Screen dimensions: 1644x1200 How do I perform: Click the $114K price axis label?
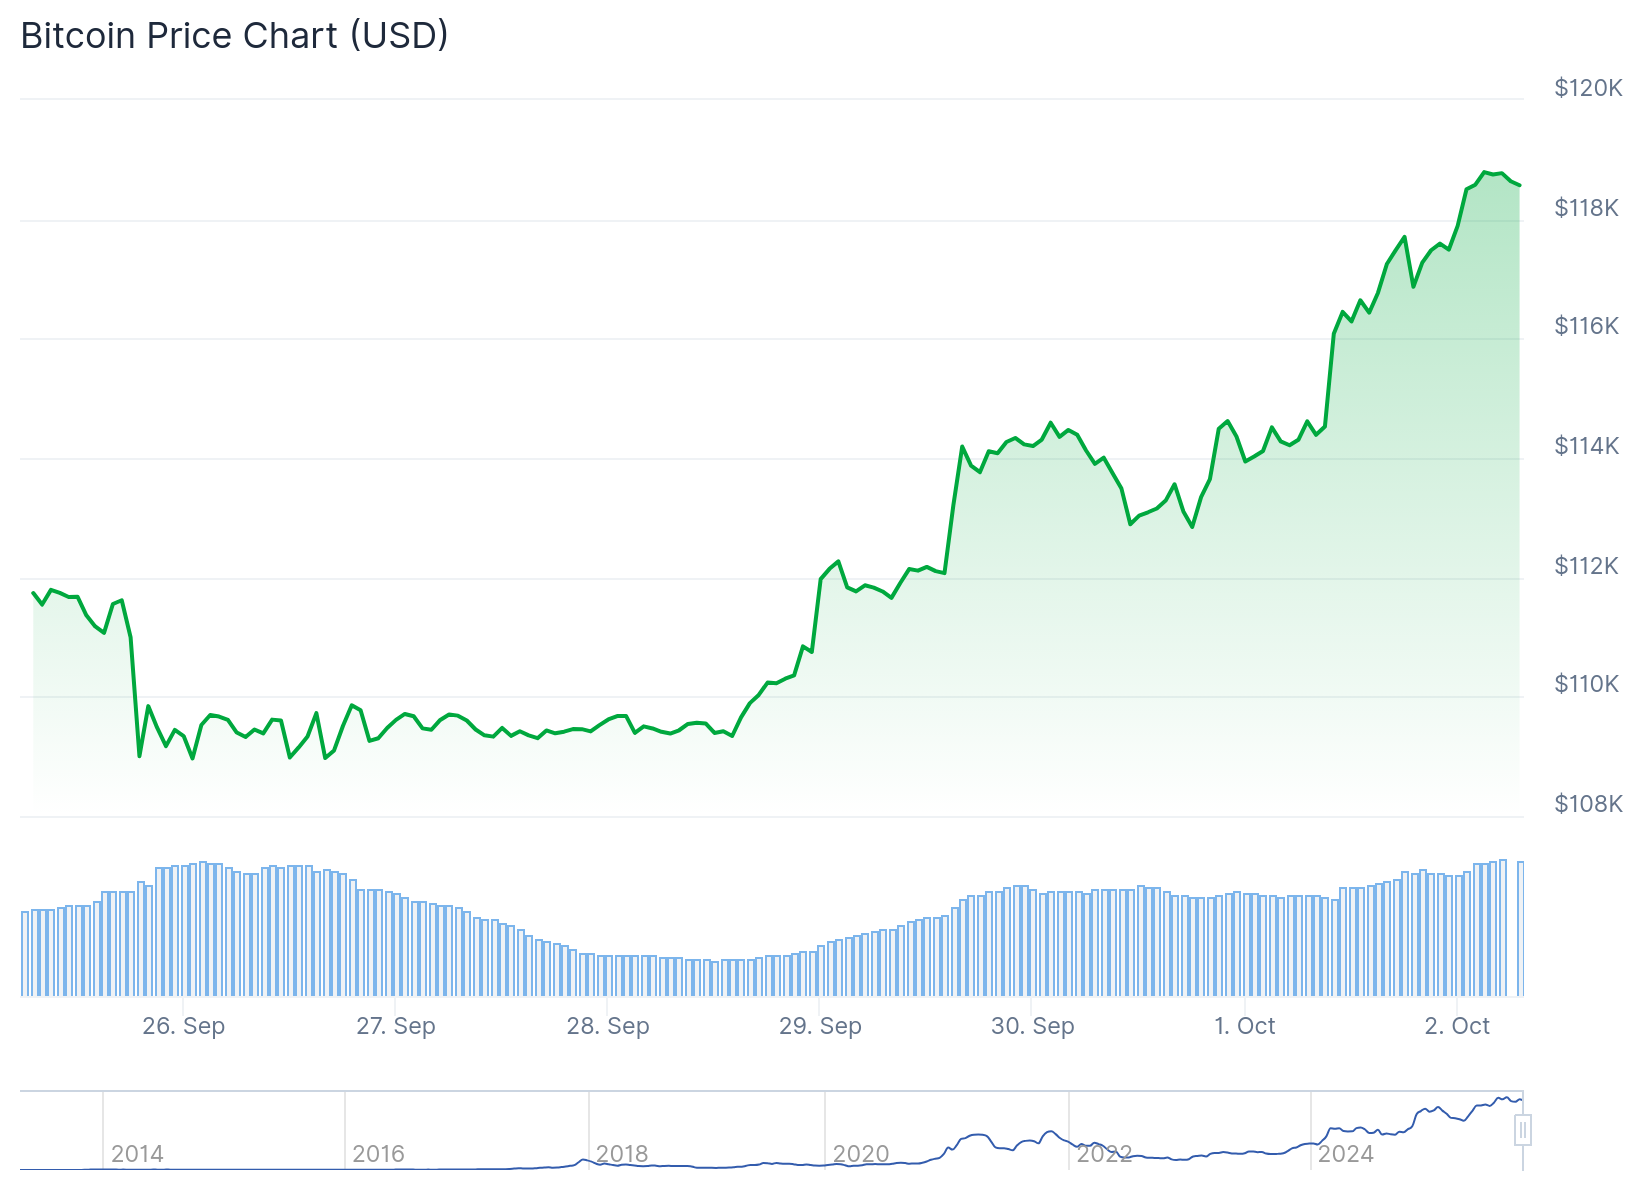pyautogui.click(x=1586, y=446)
